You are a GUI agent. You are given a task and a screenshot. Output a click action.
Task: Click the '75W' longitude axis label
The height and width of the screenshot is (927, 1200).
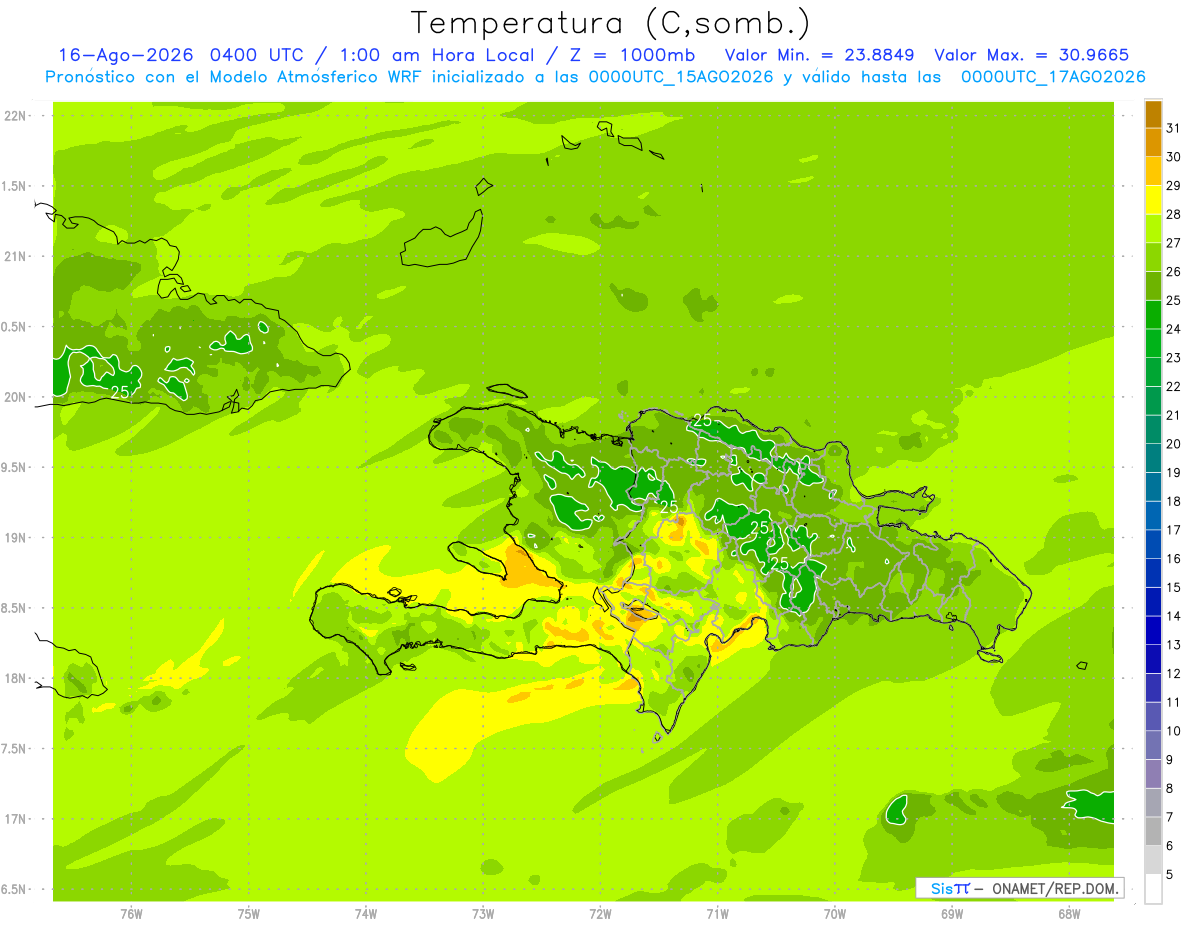tap(249, 914)
